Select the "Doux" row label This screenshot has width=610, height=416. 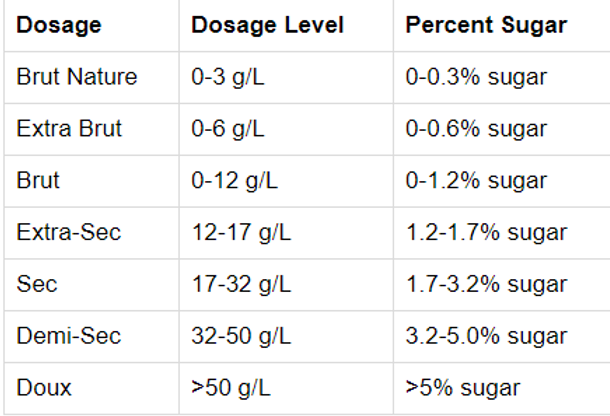click(x=42, y=387)
